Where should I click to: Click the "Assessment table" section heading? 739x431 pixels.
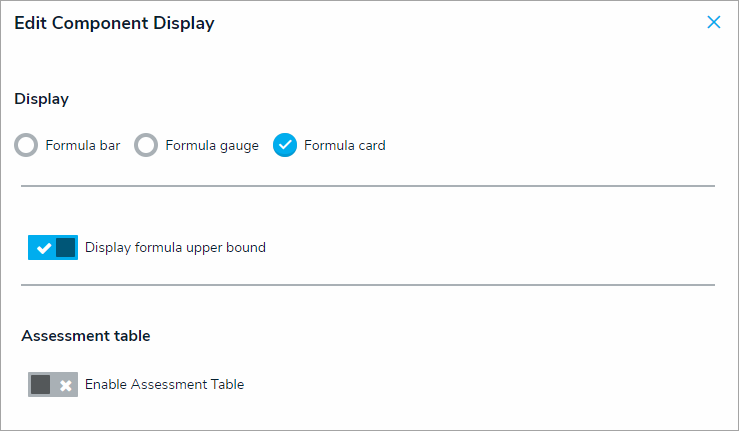coord(86,336)
